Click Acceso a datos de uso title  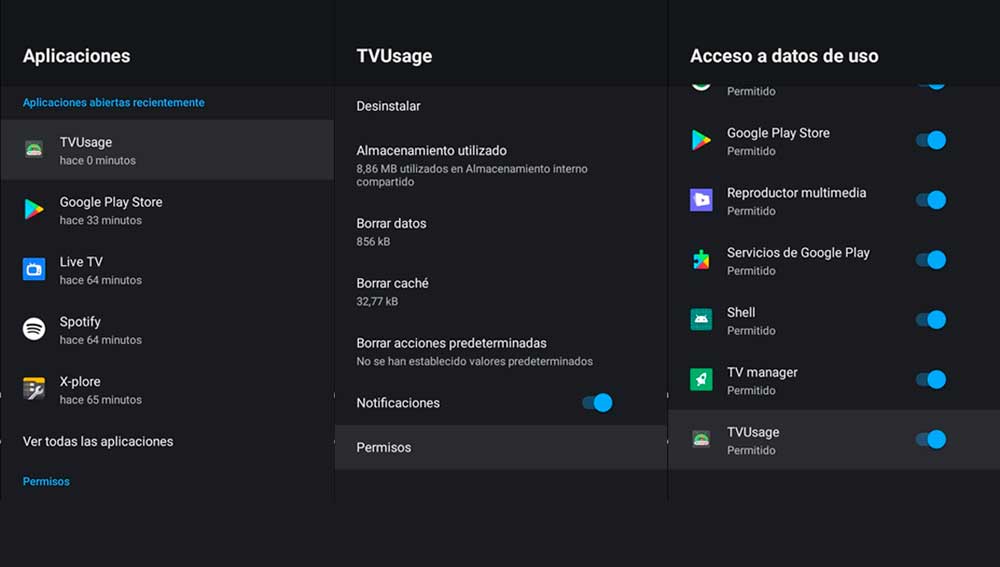coord(784,55)
